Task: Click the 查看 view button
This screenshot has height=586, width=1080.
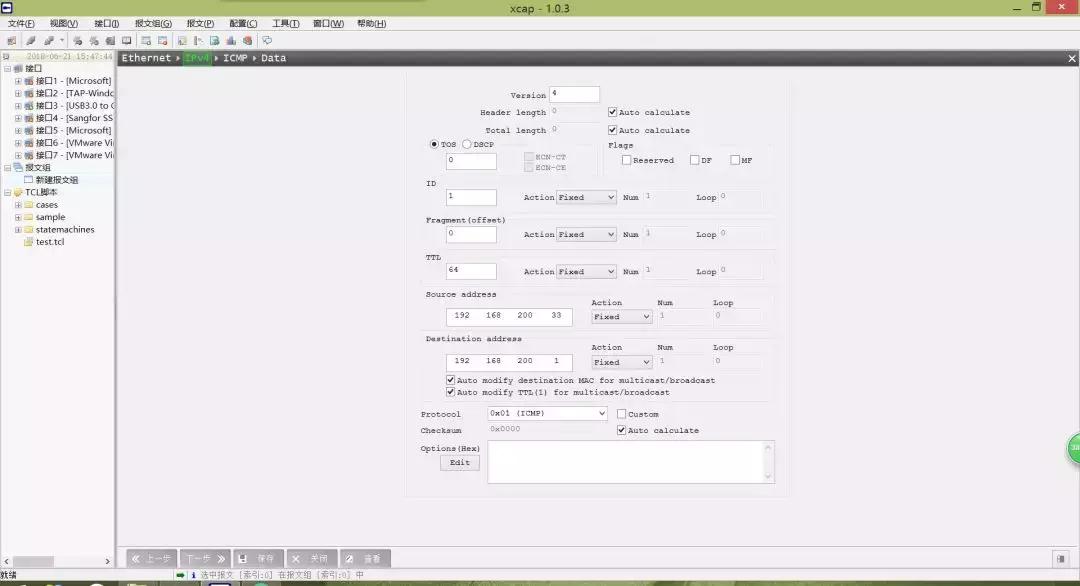Action: click(365, 558)
